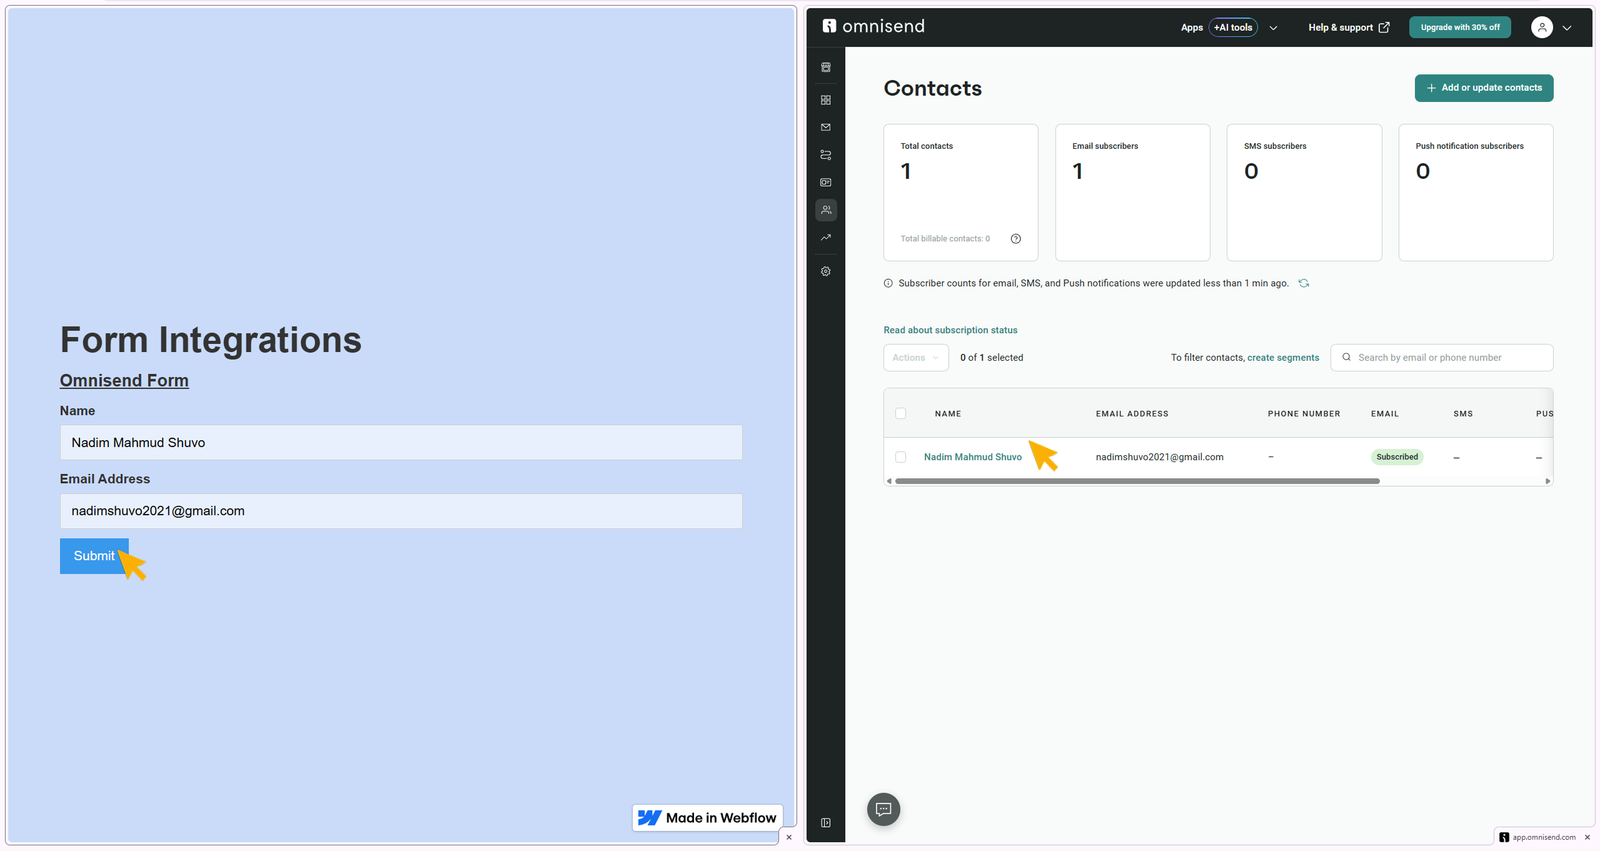Expand the Apps chevron in top bar
The image size is (1600, 851).
tap(1273, 28)
